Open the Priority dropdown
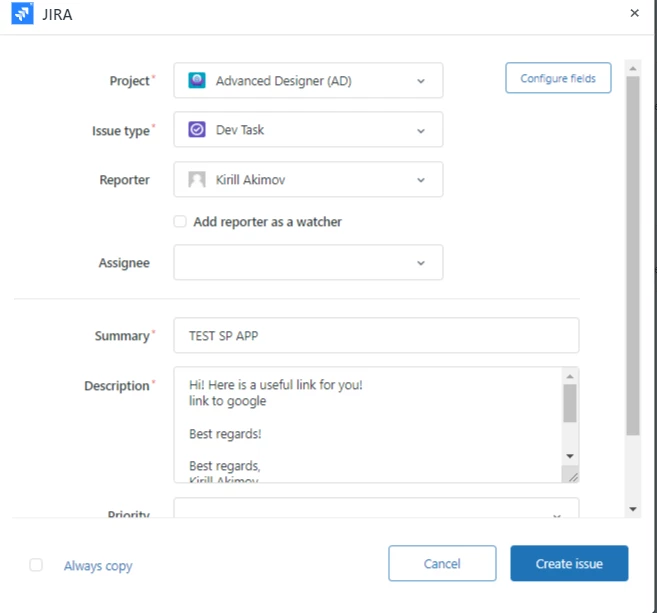657x613 pixels. (x=376, y=508)
